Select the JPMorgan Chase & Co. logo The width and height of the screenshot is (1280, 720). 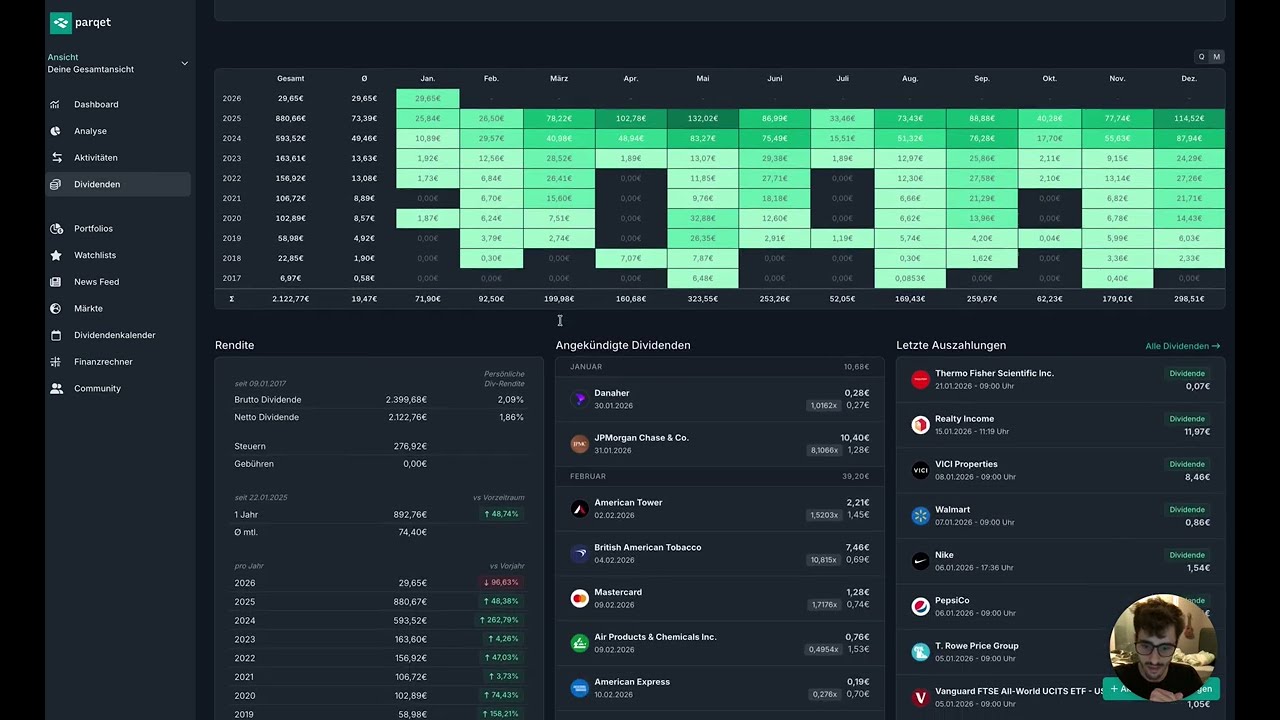pos(579,444)
